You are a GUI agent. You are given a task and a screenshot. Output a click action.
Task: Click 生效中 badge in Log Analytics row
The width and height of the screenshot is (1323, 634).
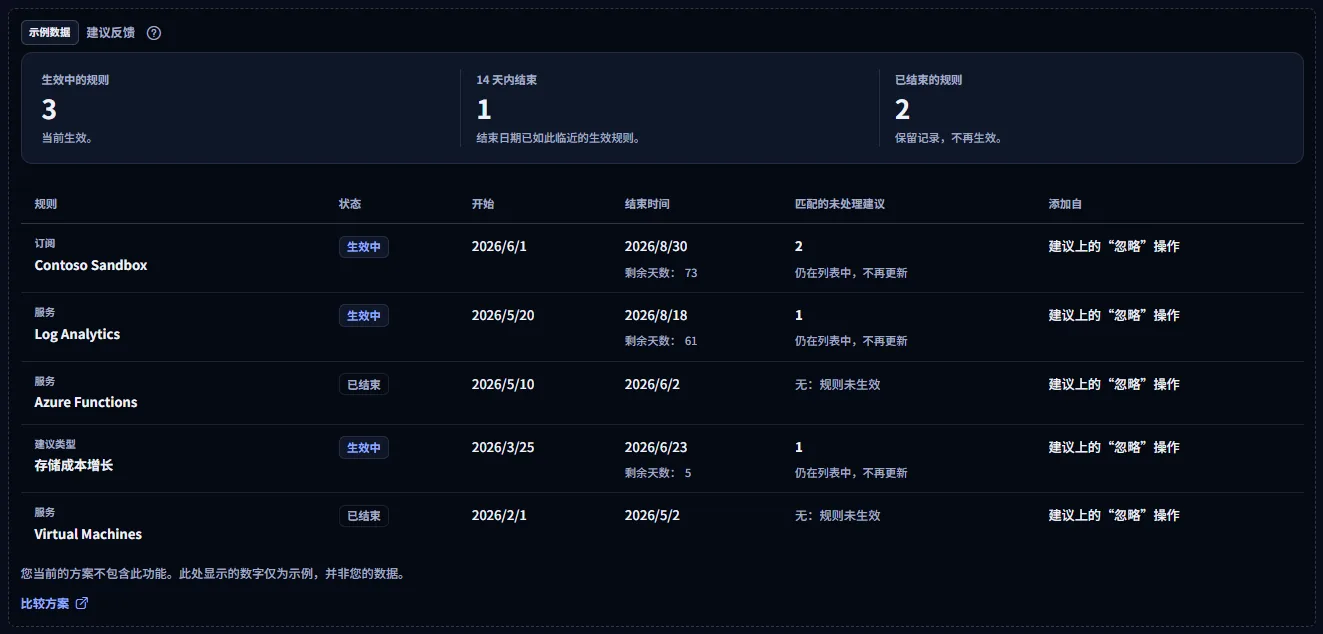(x=364, y=316)
